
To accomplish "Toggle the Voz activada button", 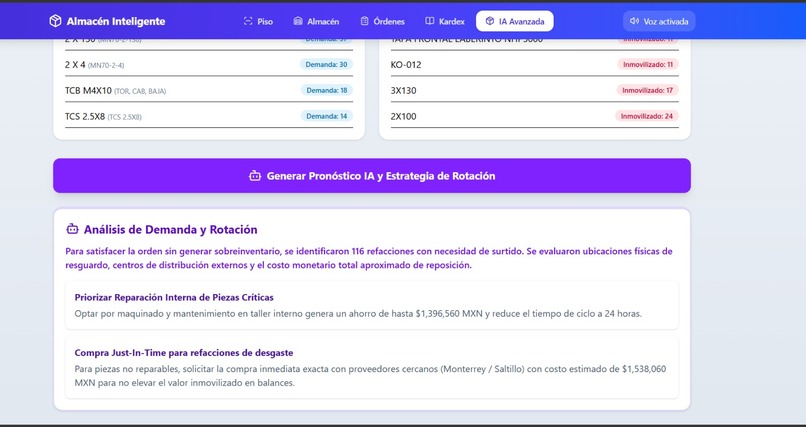I will 659,21.
